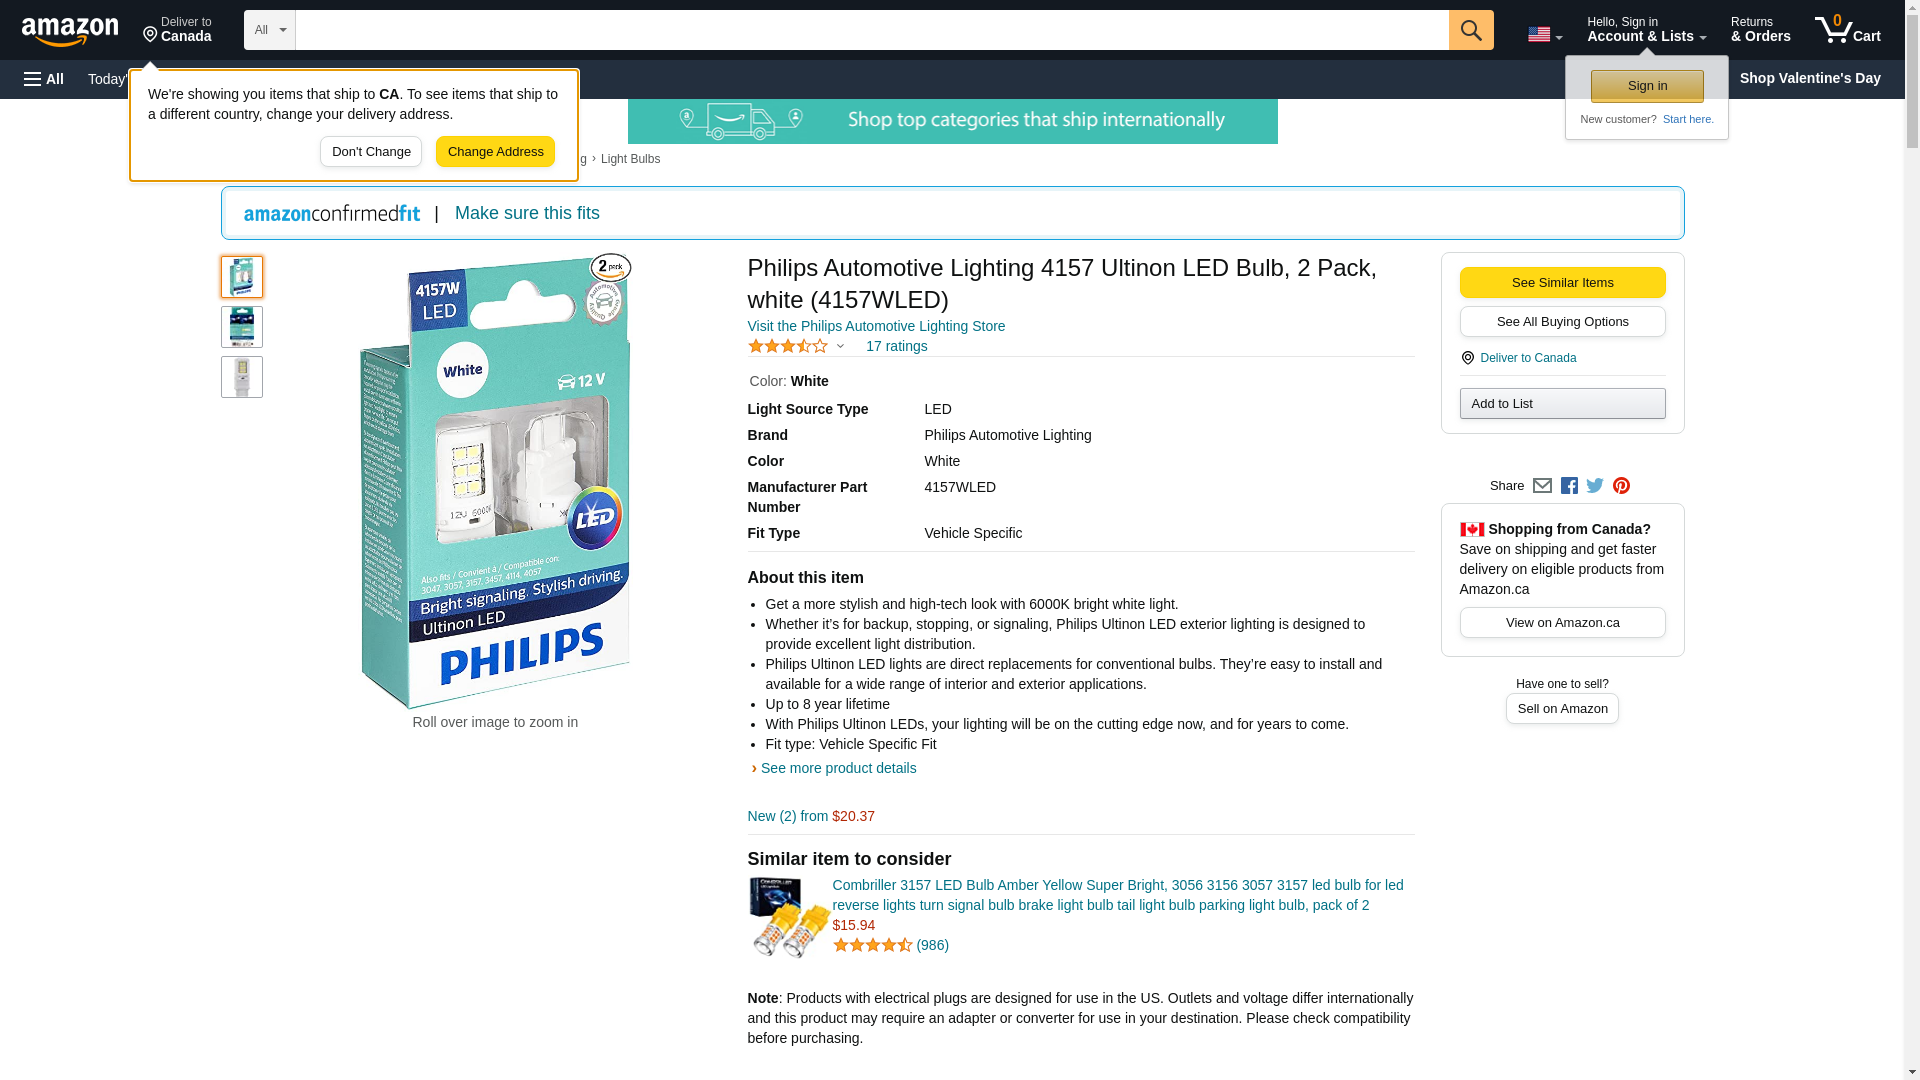Open the 17 ratings link
This screenshot has width=1920, height=1080.
(x=896, y=346)
